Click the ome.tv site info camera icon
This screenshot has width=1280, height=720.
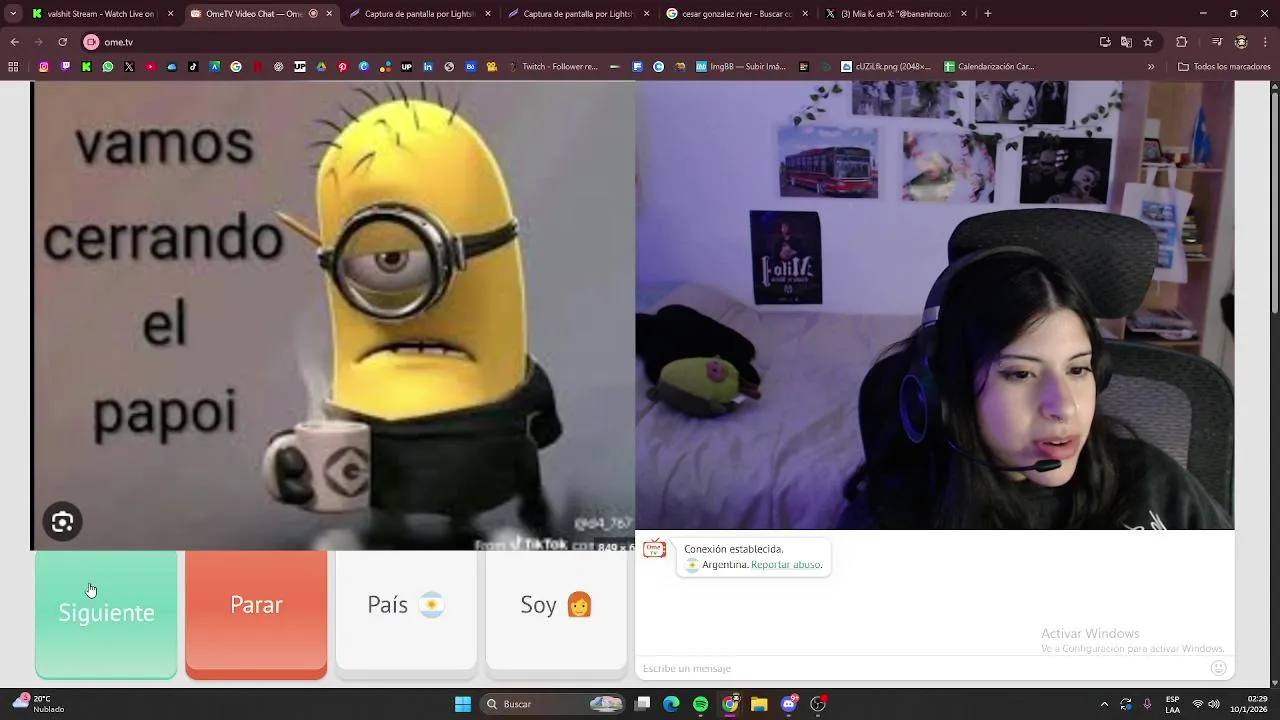[x=91, y=42]
